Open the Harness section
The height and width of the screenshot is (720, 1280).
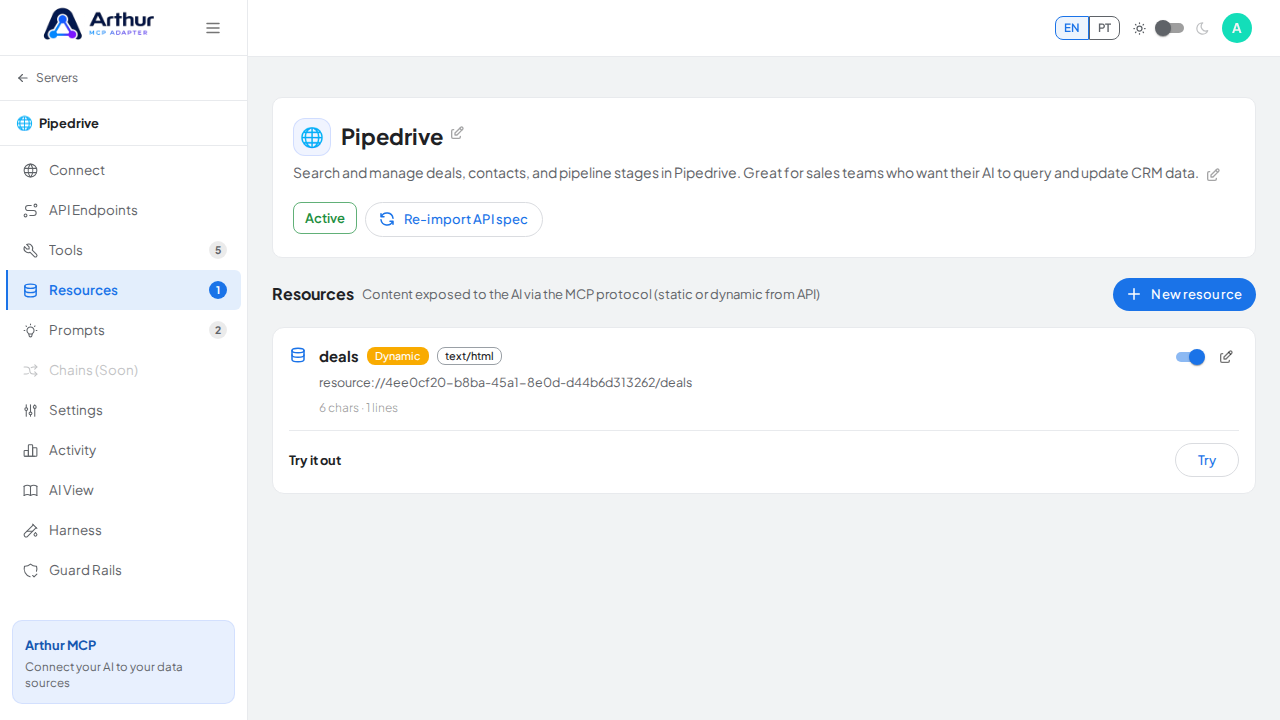pyautogui.click(x=124, y=530)
